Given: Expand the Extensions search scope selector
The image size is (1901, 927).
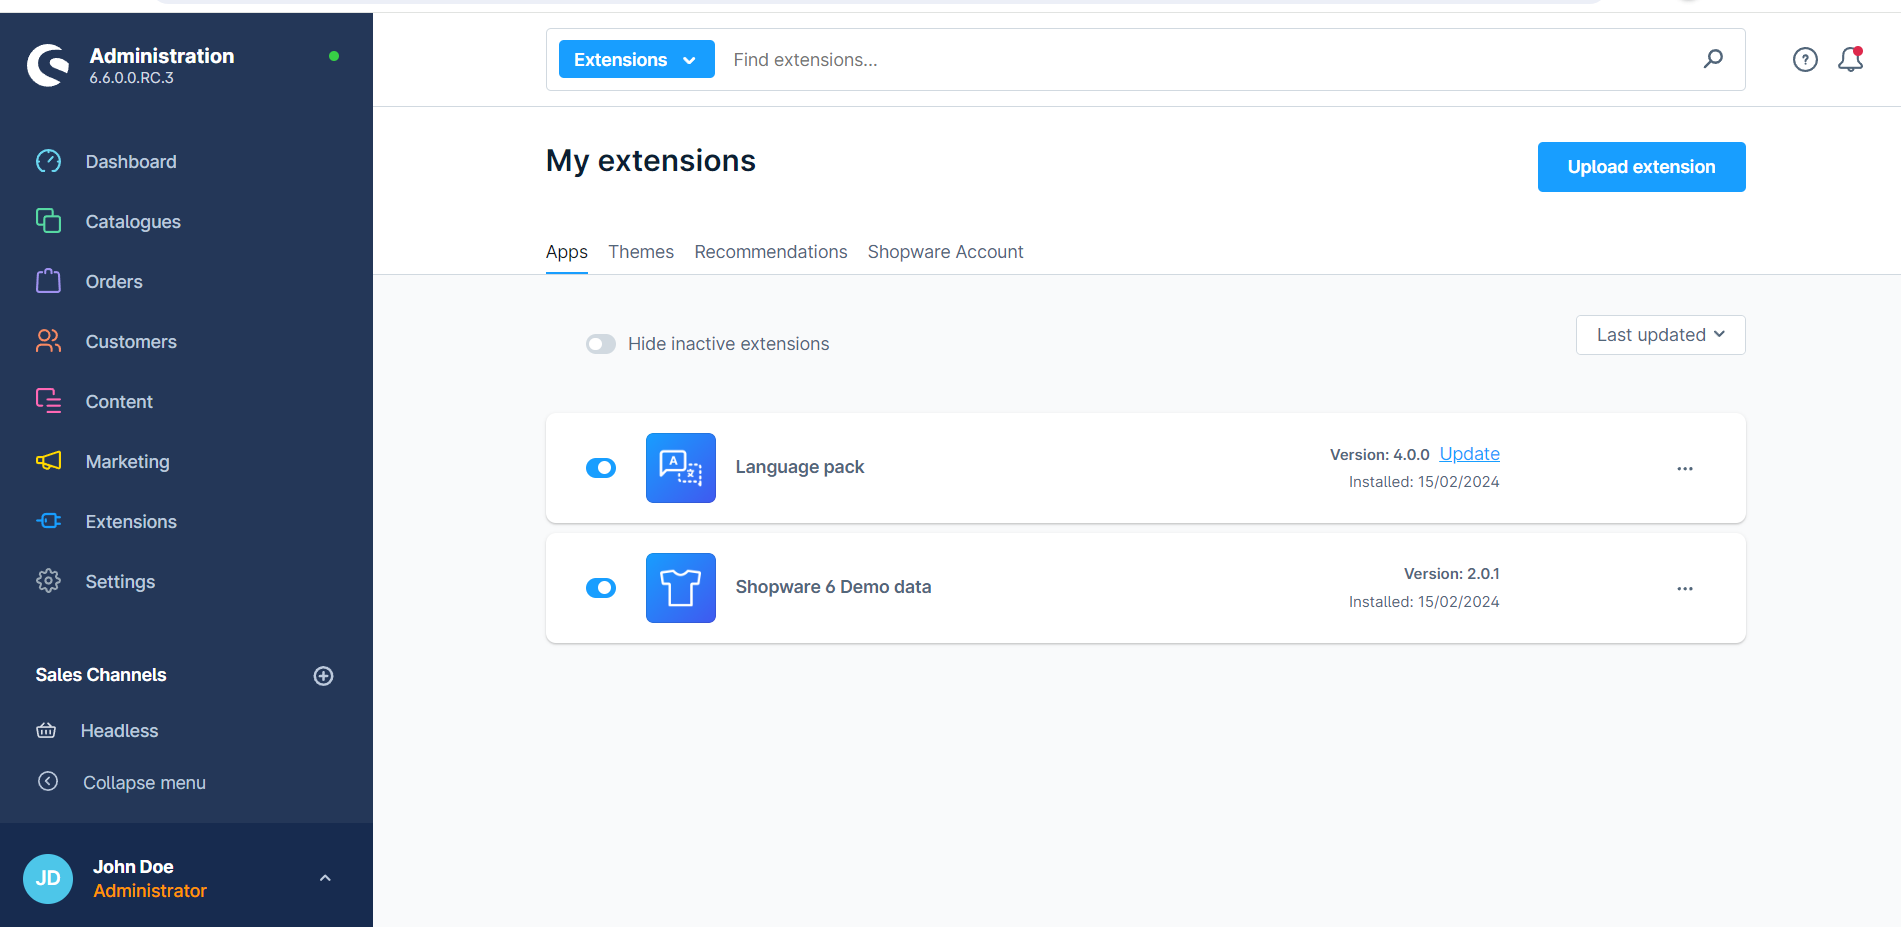Looking at the screenshot, I should (x=636, y=59).
